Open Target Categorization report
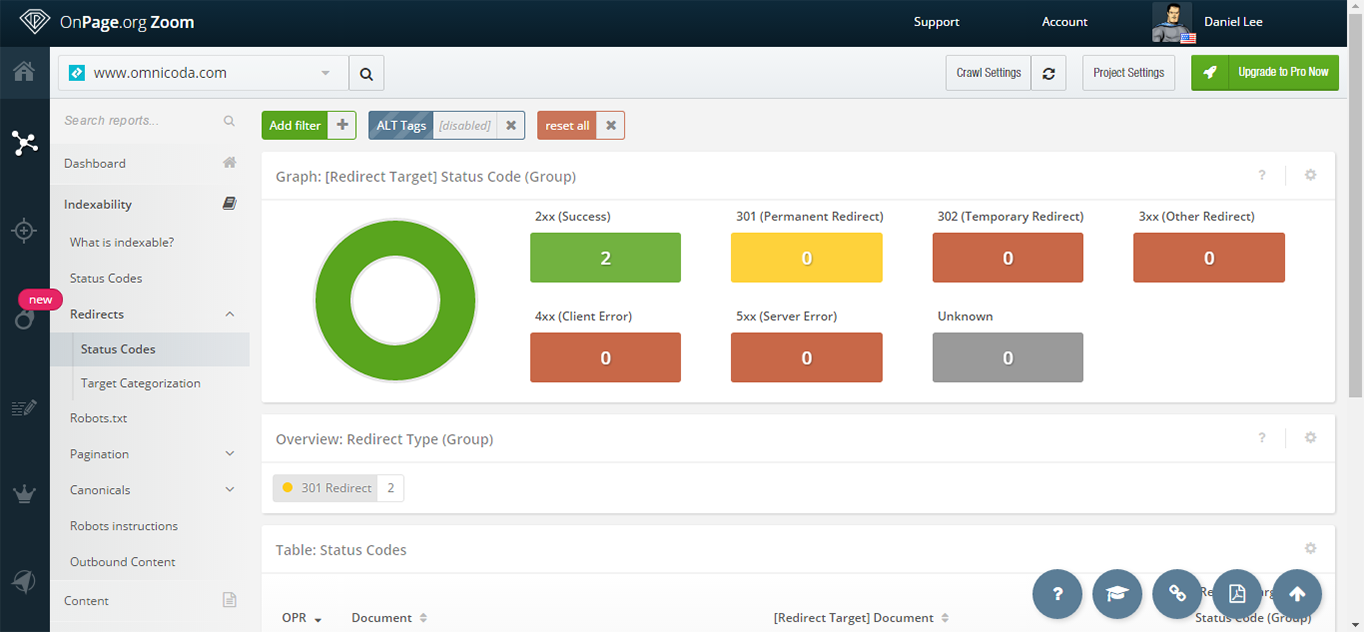The width and height of the screenshot is (1364, 632). click(140, 383)
